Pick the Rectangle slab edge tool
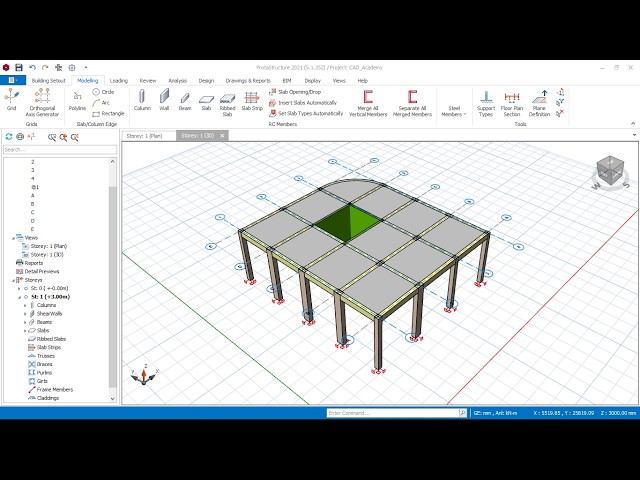Viewport: 640px width, 480px height. pyautogui.click(x=108, y=113)
